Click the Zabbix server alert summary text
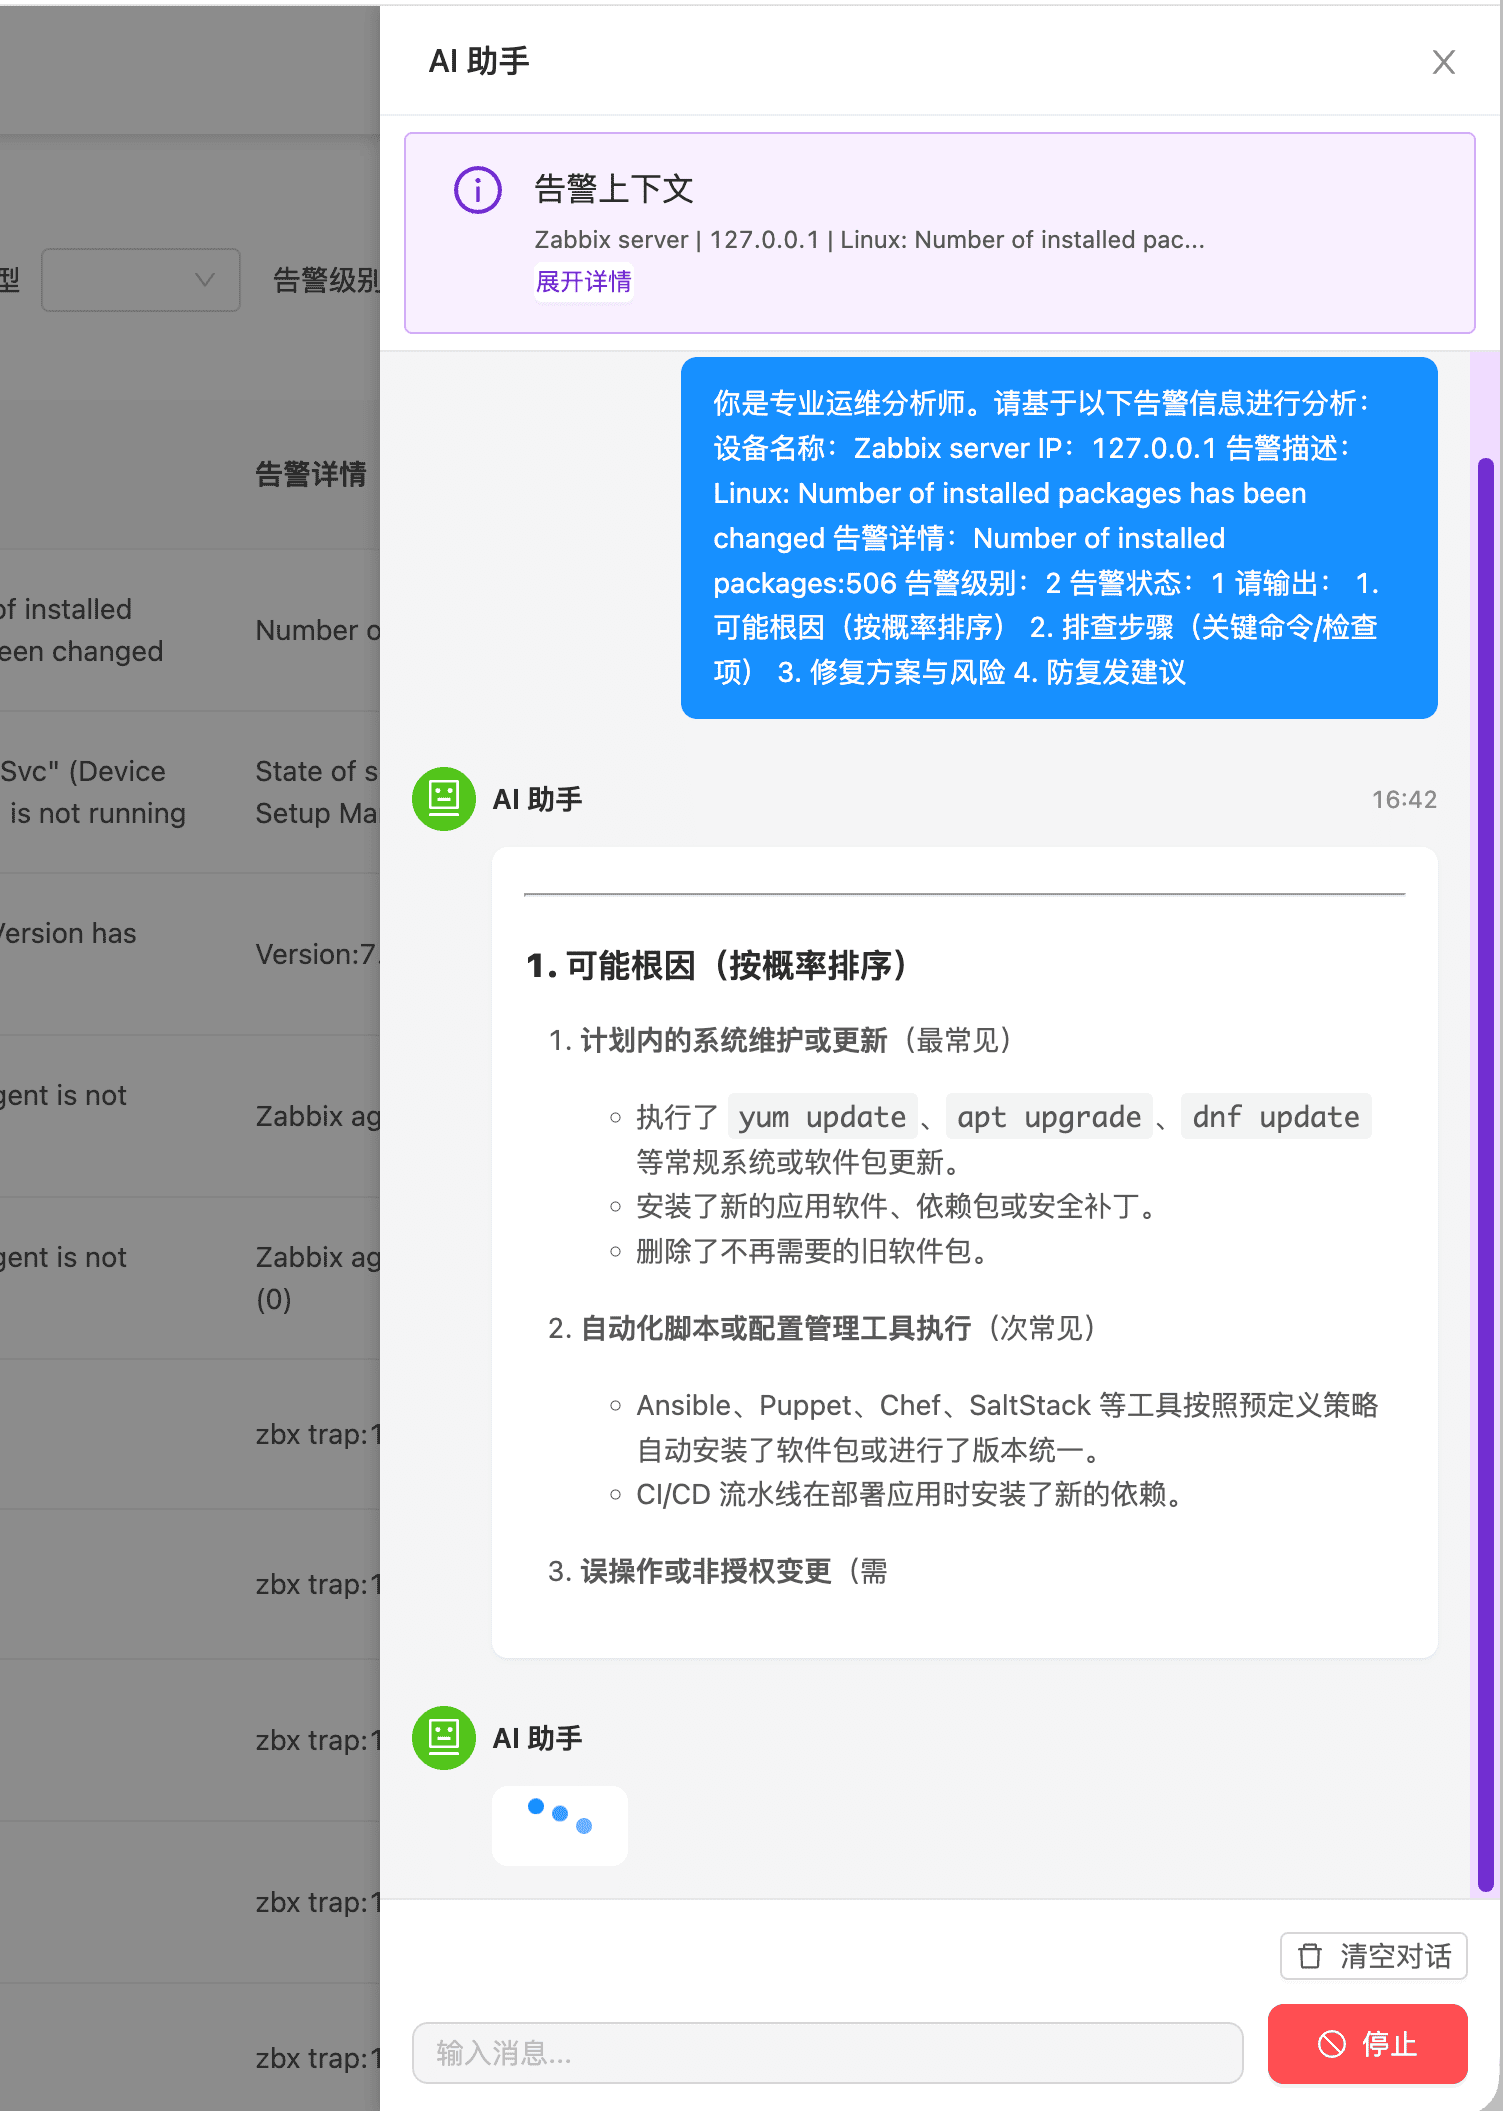Viewport: 1503px width, 2111px height. (869, 240)
